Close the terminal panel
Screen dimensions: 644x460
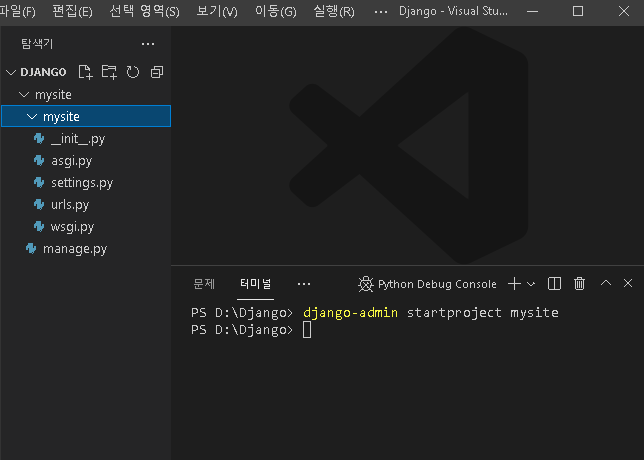[x=628, y=283]
